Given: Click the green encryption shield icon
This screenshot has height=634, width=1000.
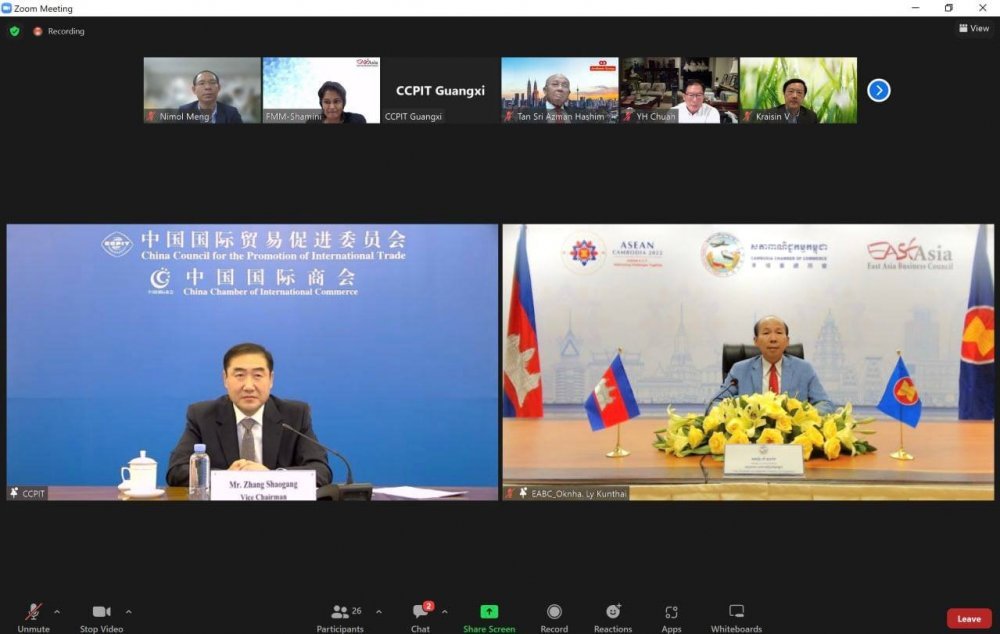Looking at the screenshot, I should 14,31.
